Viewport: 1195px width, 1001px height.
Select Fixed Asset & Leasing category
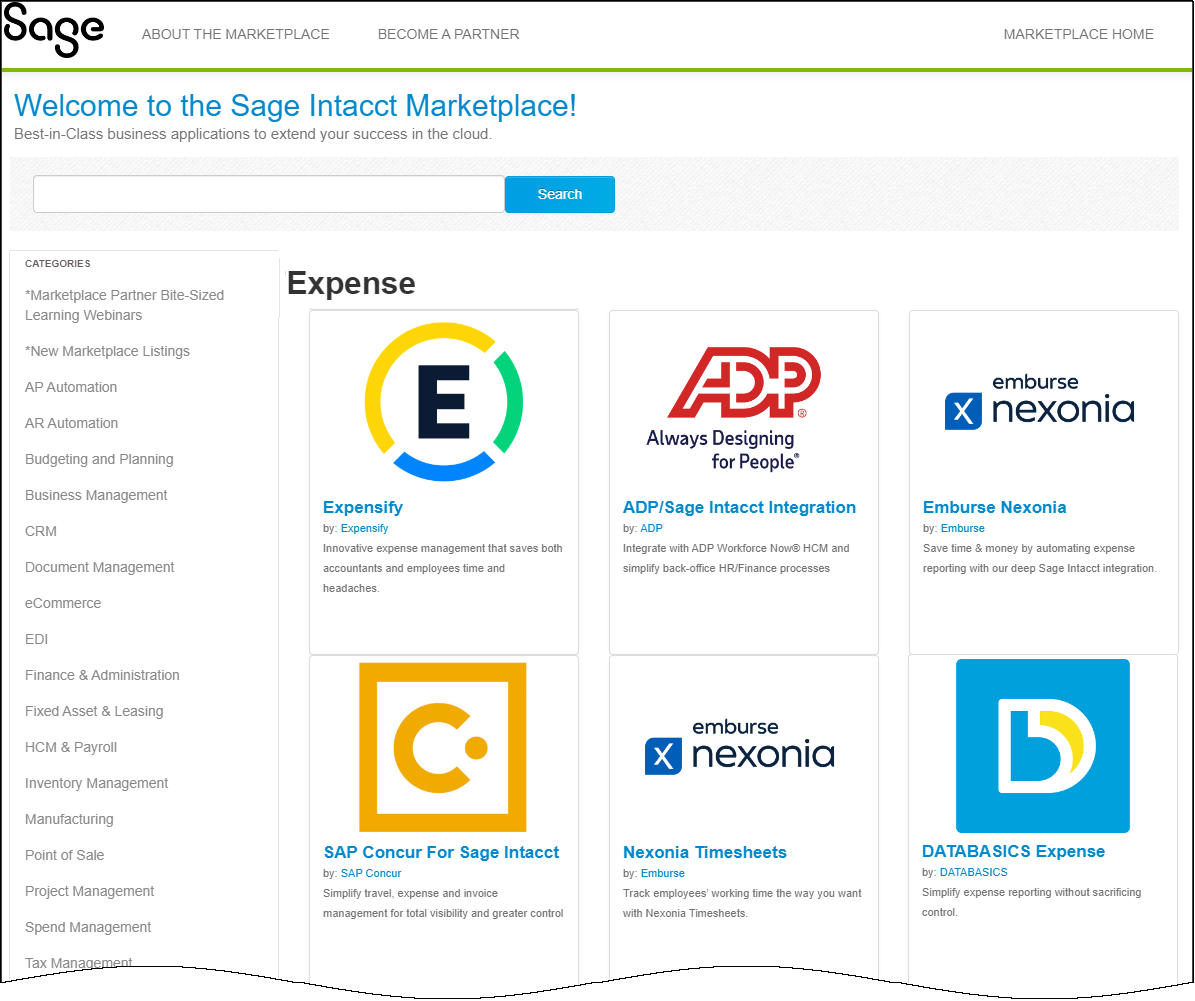coord(94,711)
